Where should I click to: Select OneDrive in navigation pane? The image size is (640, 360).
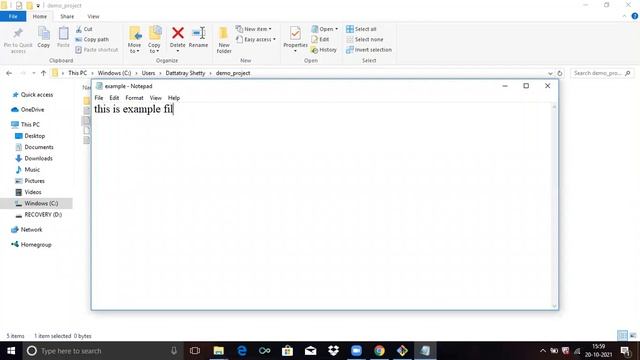tap(32, 109)
